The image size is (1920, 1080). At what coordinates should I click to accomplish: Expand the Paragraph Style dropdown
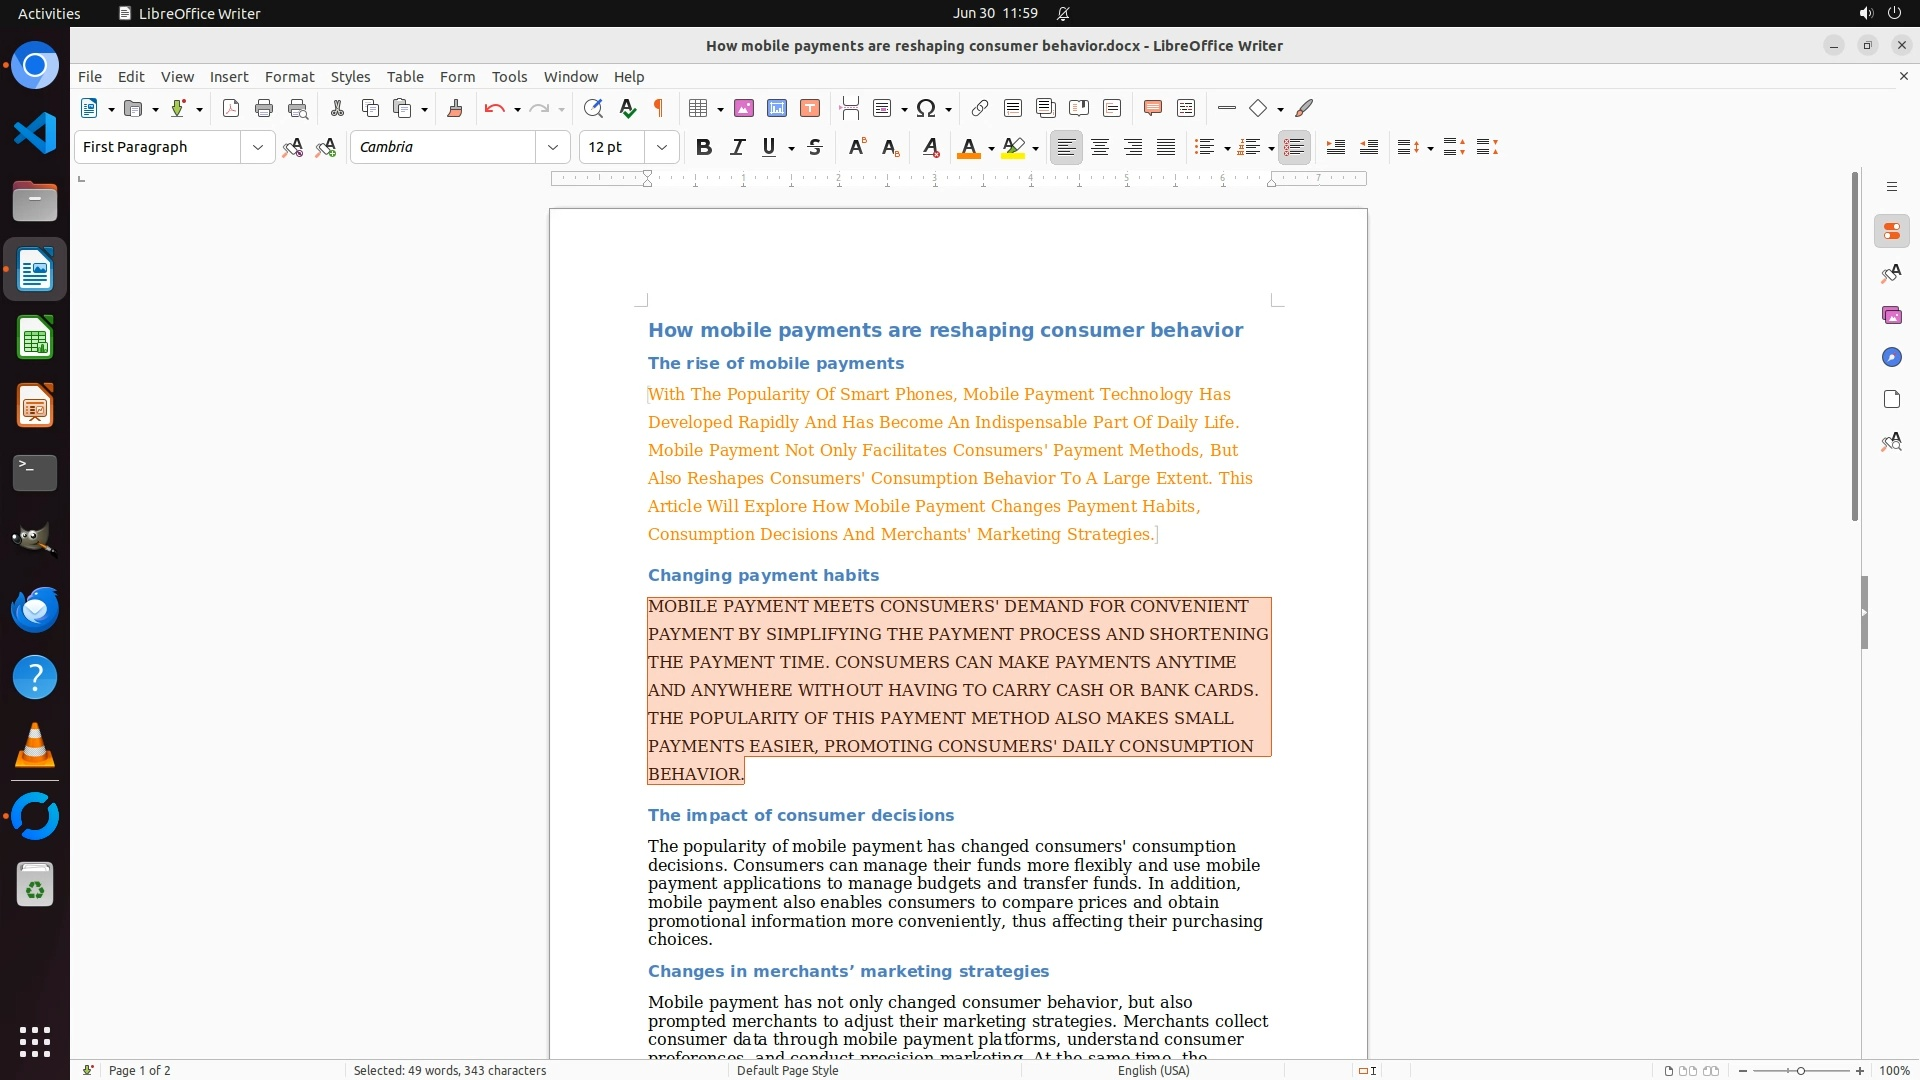[258, 147]
